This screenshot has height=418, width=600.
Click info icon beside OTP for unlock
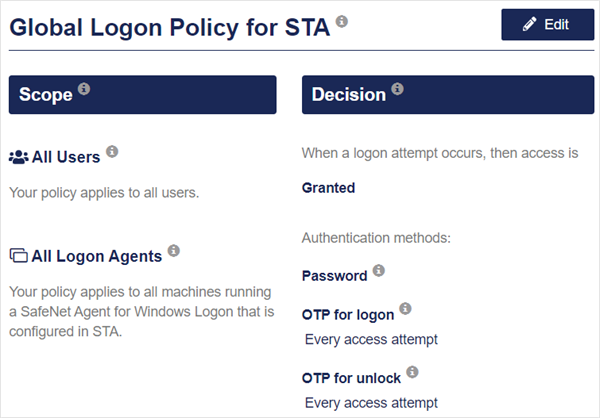412,373
